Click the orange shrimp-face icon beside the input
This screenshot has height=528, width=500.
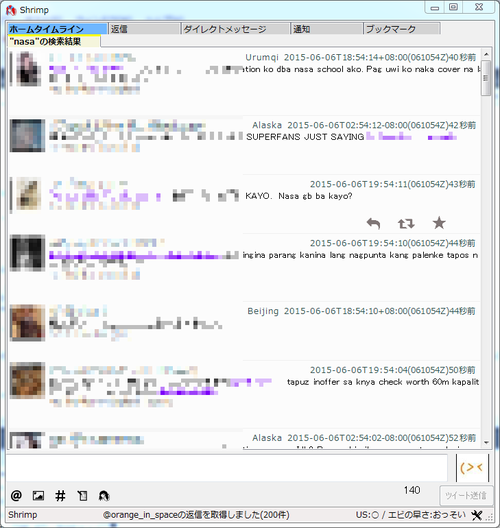472,467
